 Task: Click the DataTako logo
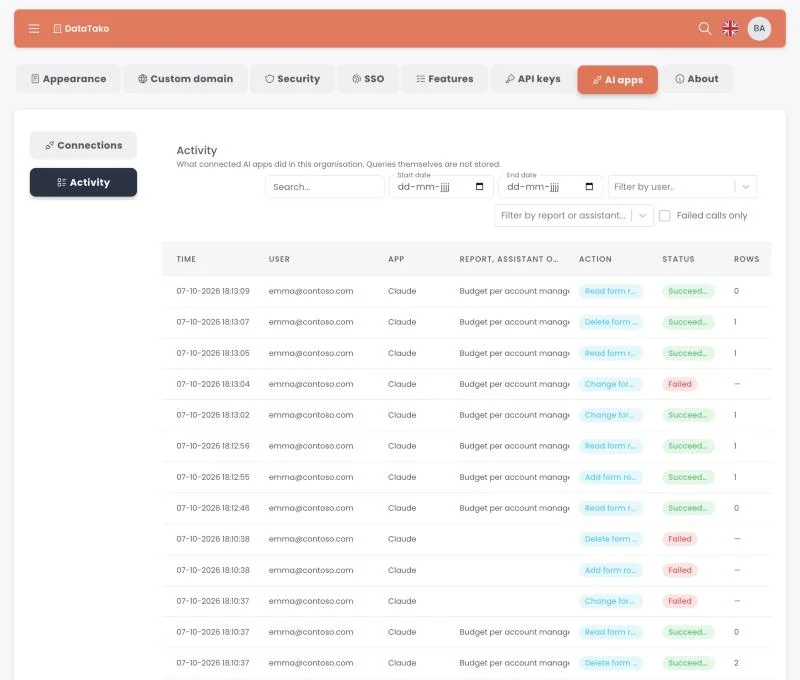pos(81,29)
